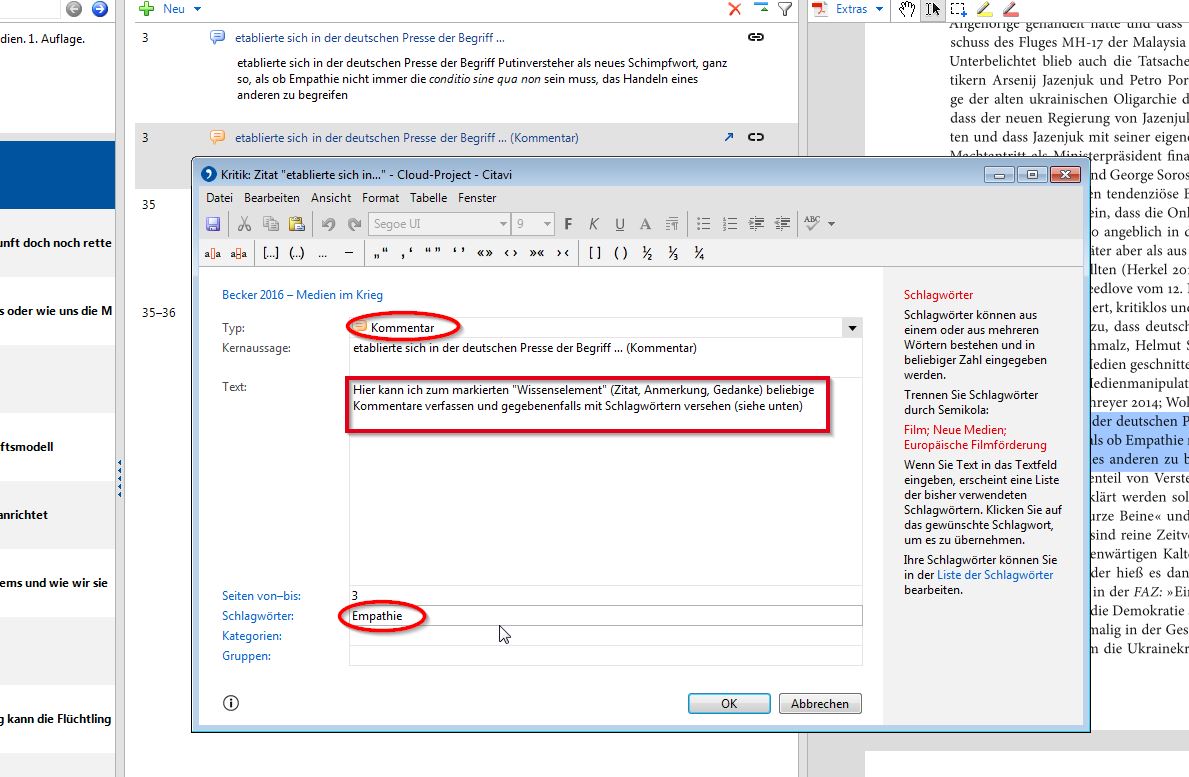Copy selection via the copy icon
The width and height of the screenshot is (1189, 777).
coord(271,224)
